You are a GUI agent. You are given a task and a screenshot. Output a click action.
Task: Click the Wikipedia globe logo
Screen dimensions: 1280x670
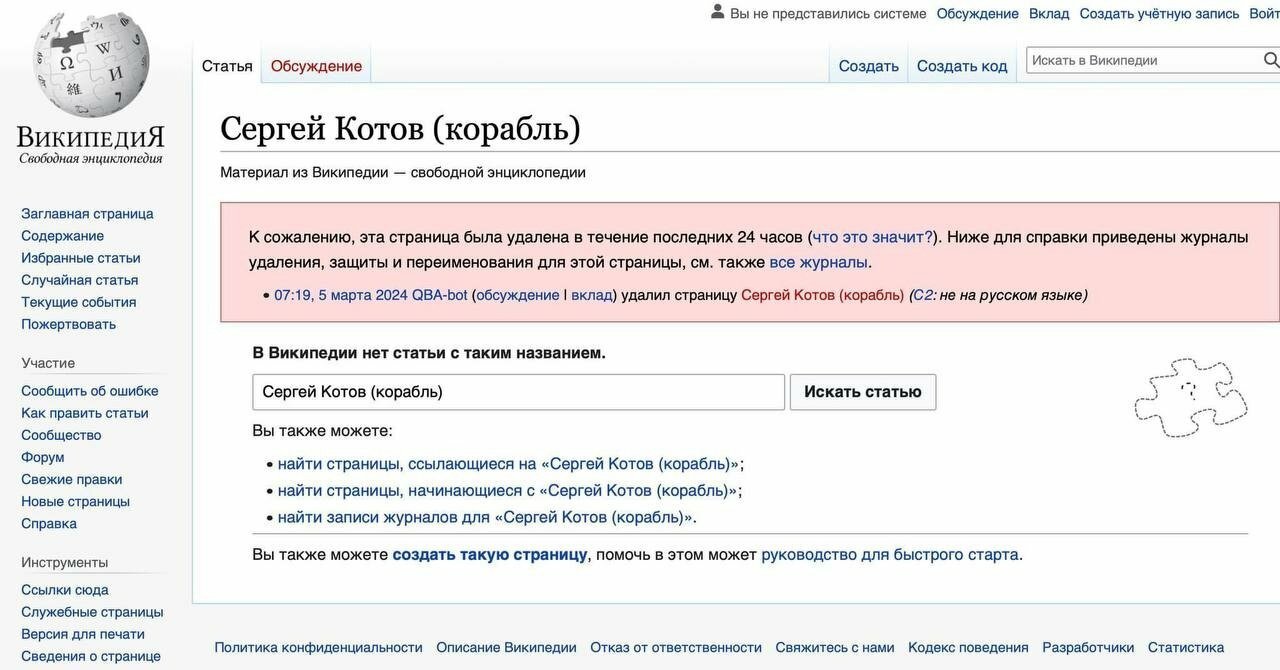click(91, 64)
